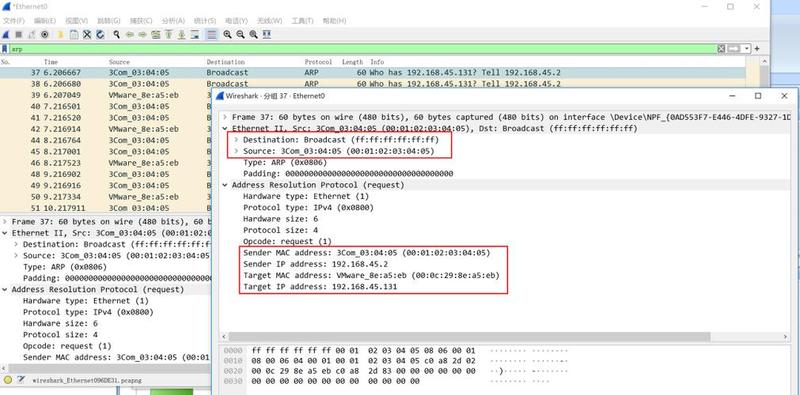Expand Frame 37 in main details pane
This screenshot has width=800, height=395.
[5, 222]
